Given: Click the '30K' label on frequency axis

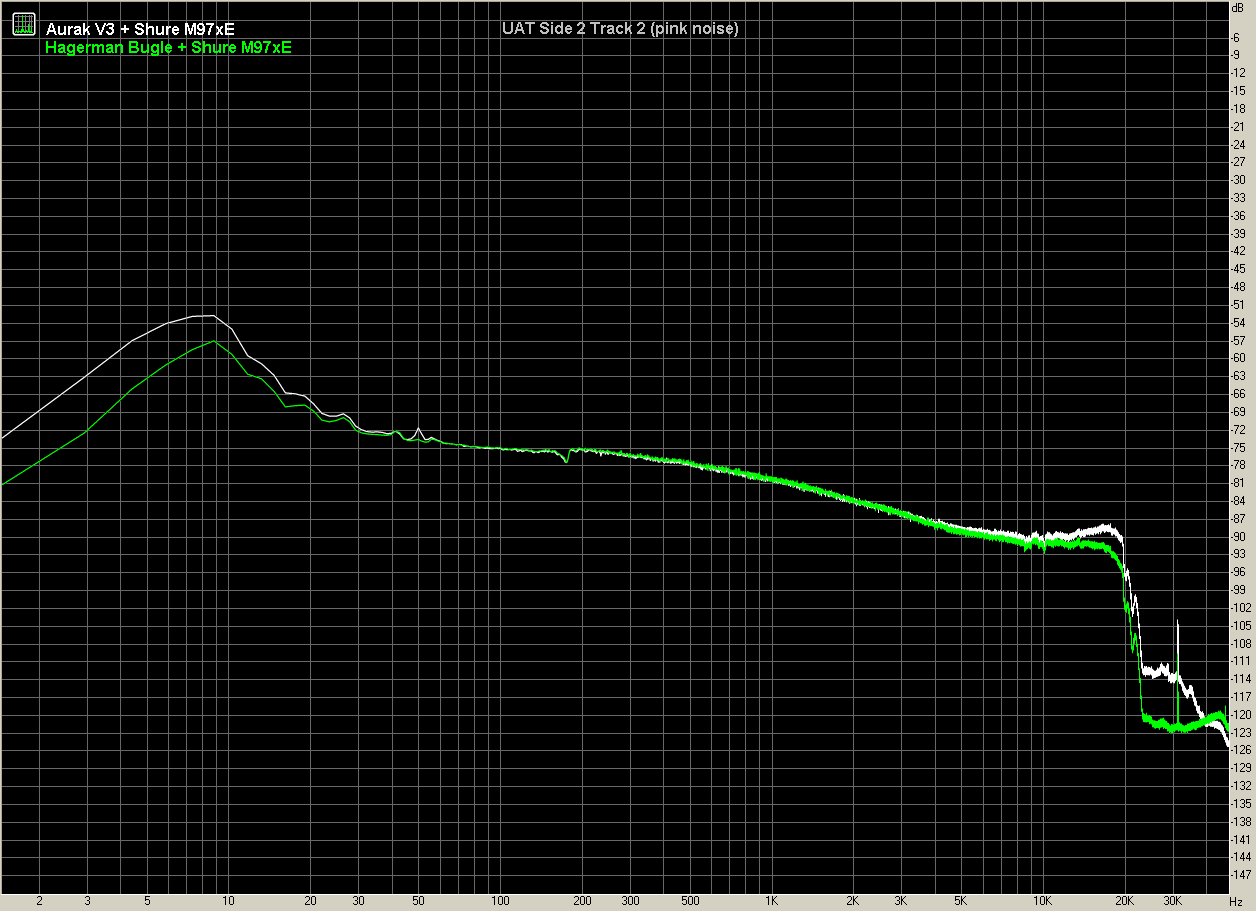Looking at the screenshot, I should point(1172,901).
